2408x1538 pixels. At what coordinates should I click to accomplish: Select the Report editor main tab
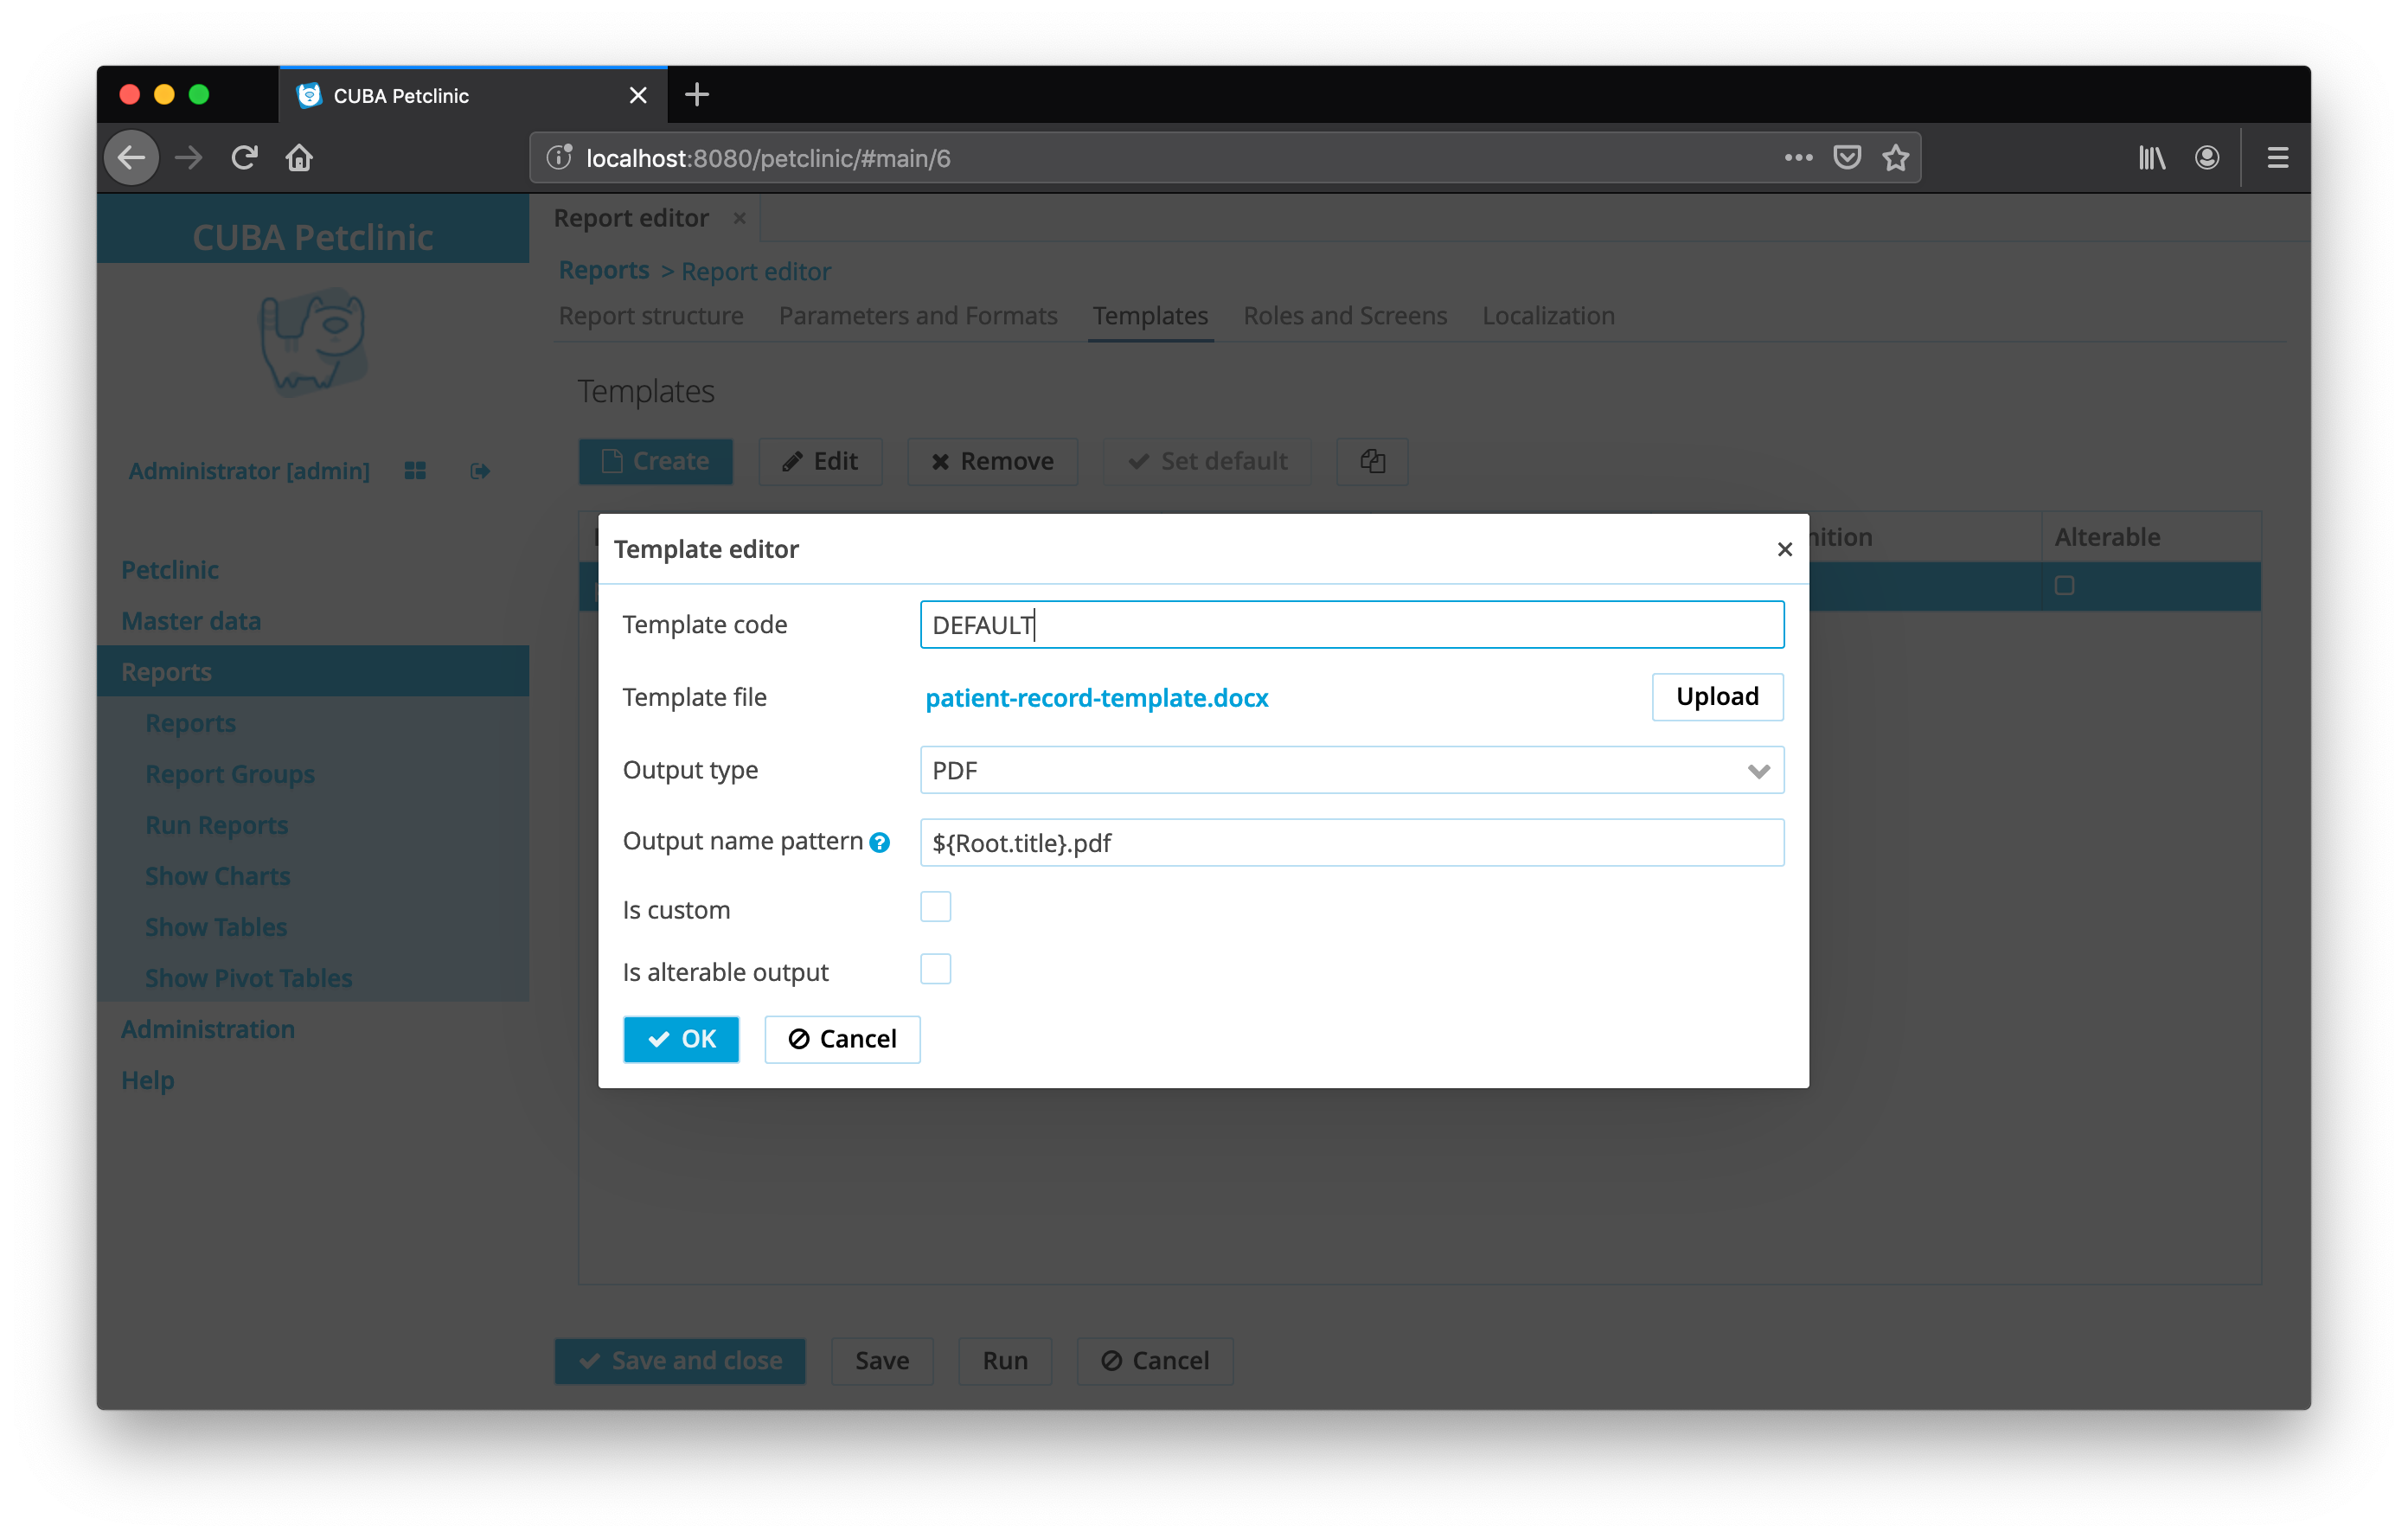(x=631, y=218)
